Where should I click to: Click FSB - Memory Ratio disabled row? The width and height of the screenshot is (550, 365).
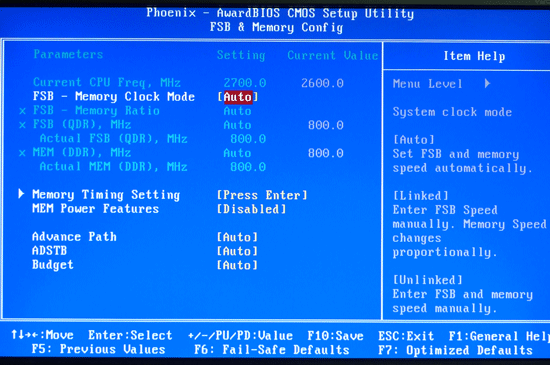click(135, 111)
